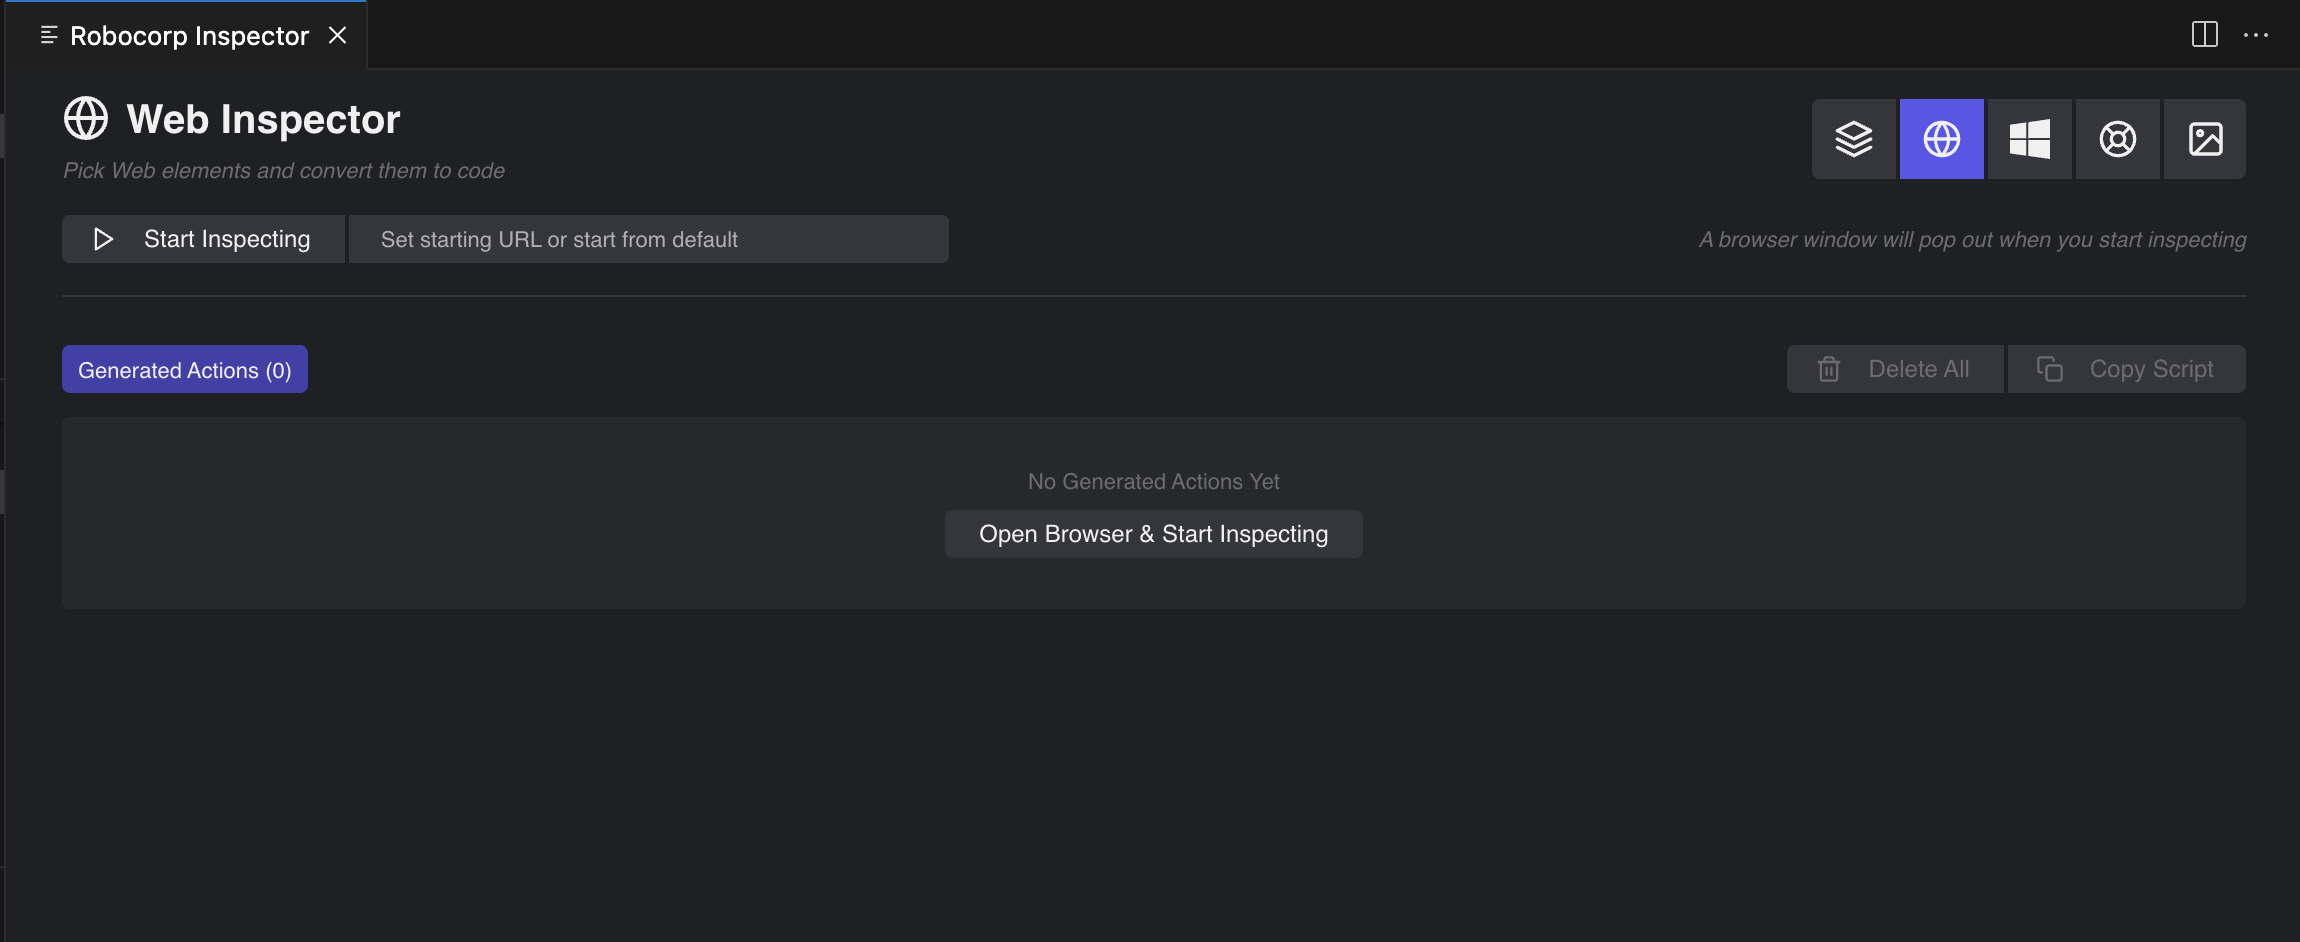2300x942 pixels.
Task: Click Open Browser & Start Inspecting
Action: coord(1154,534)
